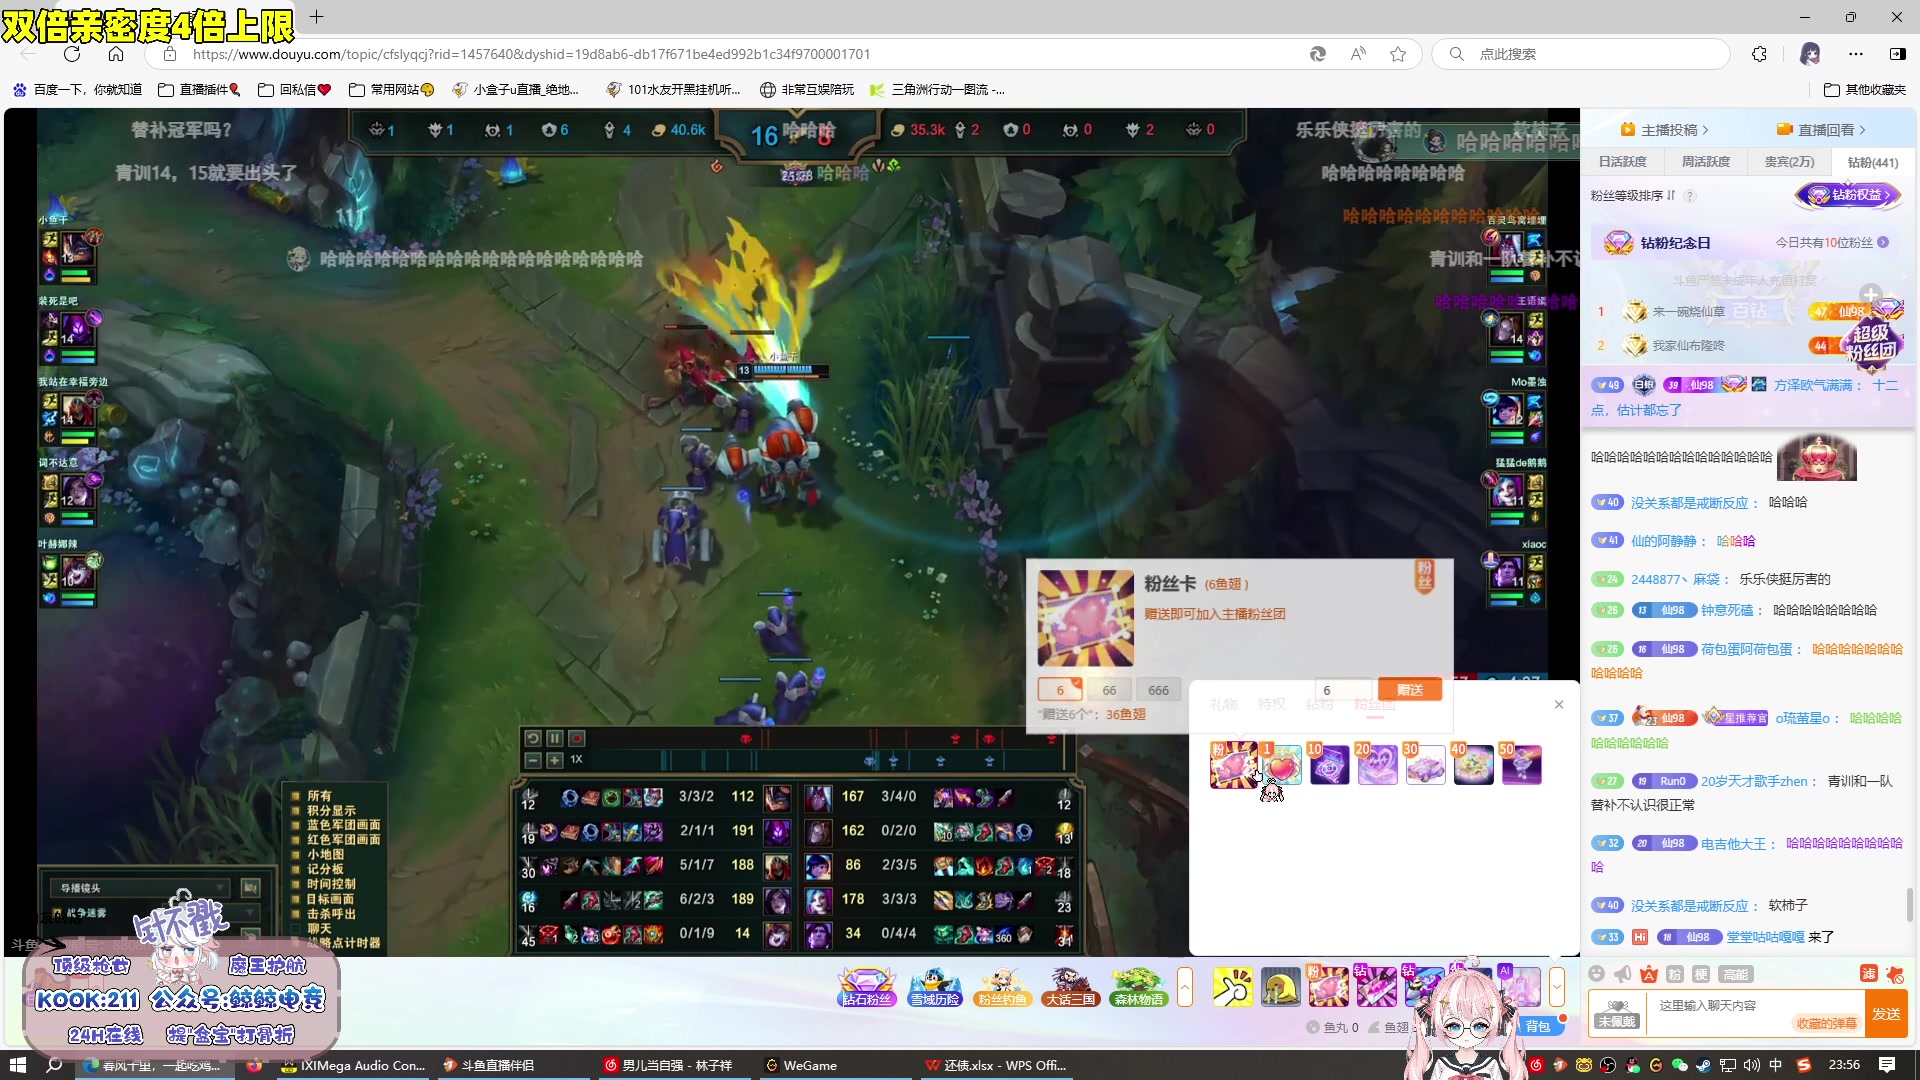Switch to 周活跃度 tab
The width and height of the screenshot is (1920, 1080).
pos(1706,162)
